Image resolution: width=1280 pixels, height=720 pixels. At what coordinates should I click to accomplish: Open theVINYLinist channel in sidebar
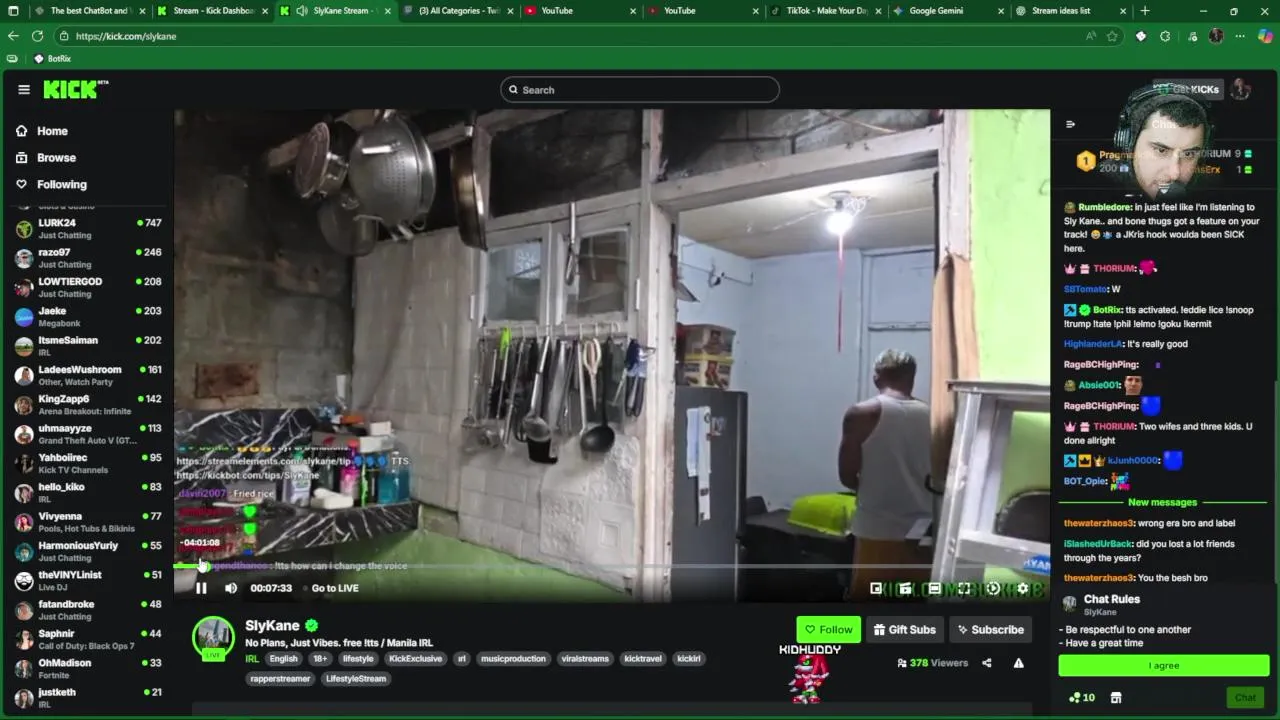87,581
